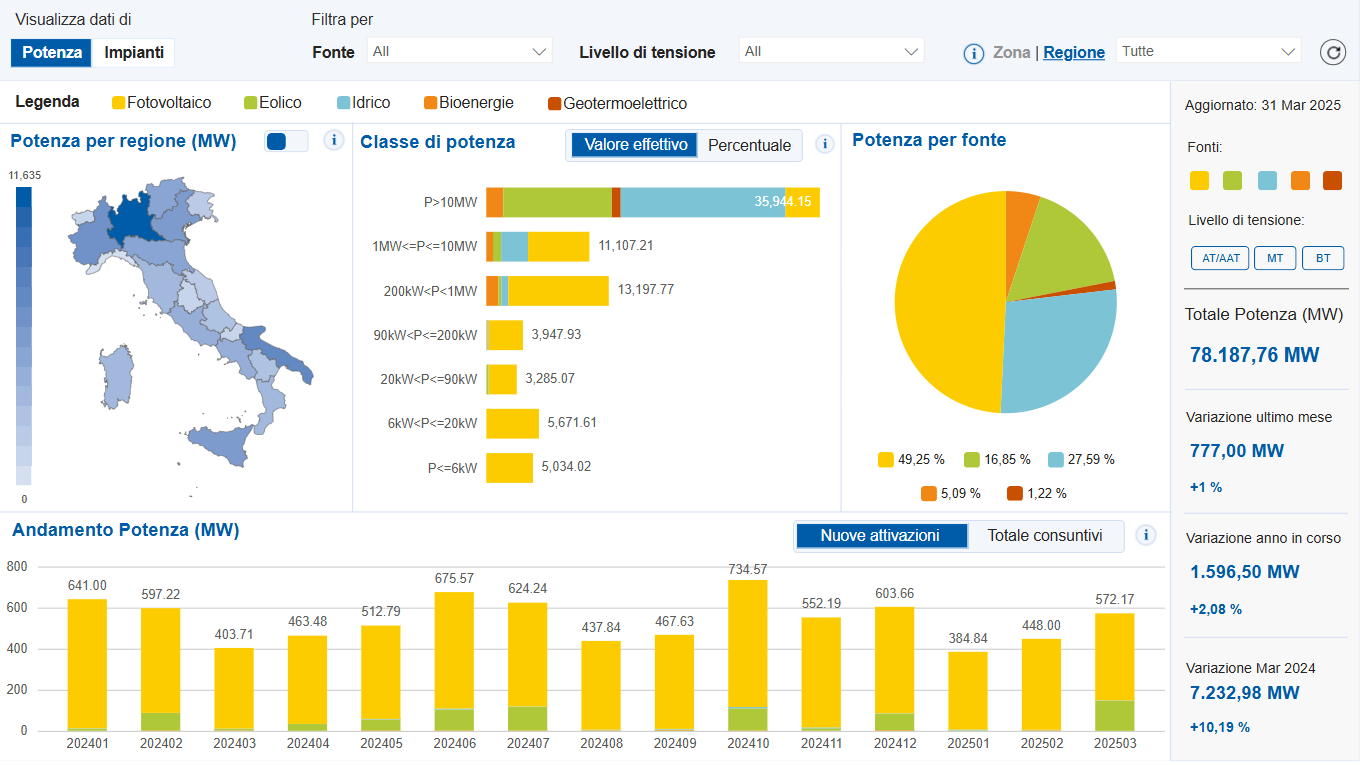Image resolution: width=1360 pixels, height=765 pixels.
Task: Click the refresh icon beside Tutte dropdown
Action: pos(1333,52)
